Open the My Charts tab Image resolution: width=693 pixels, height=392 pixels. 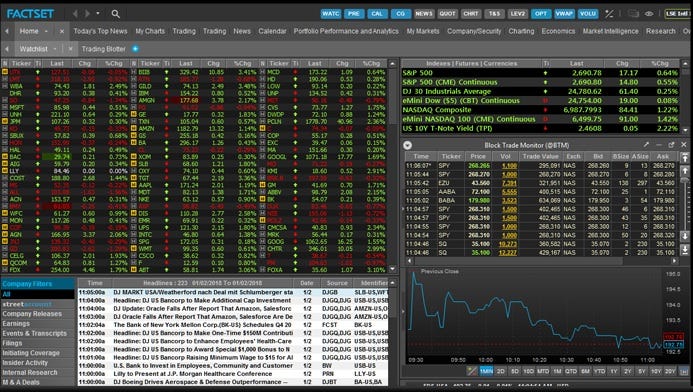point(150,31)
